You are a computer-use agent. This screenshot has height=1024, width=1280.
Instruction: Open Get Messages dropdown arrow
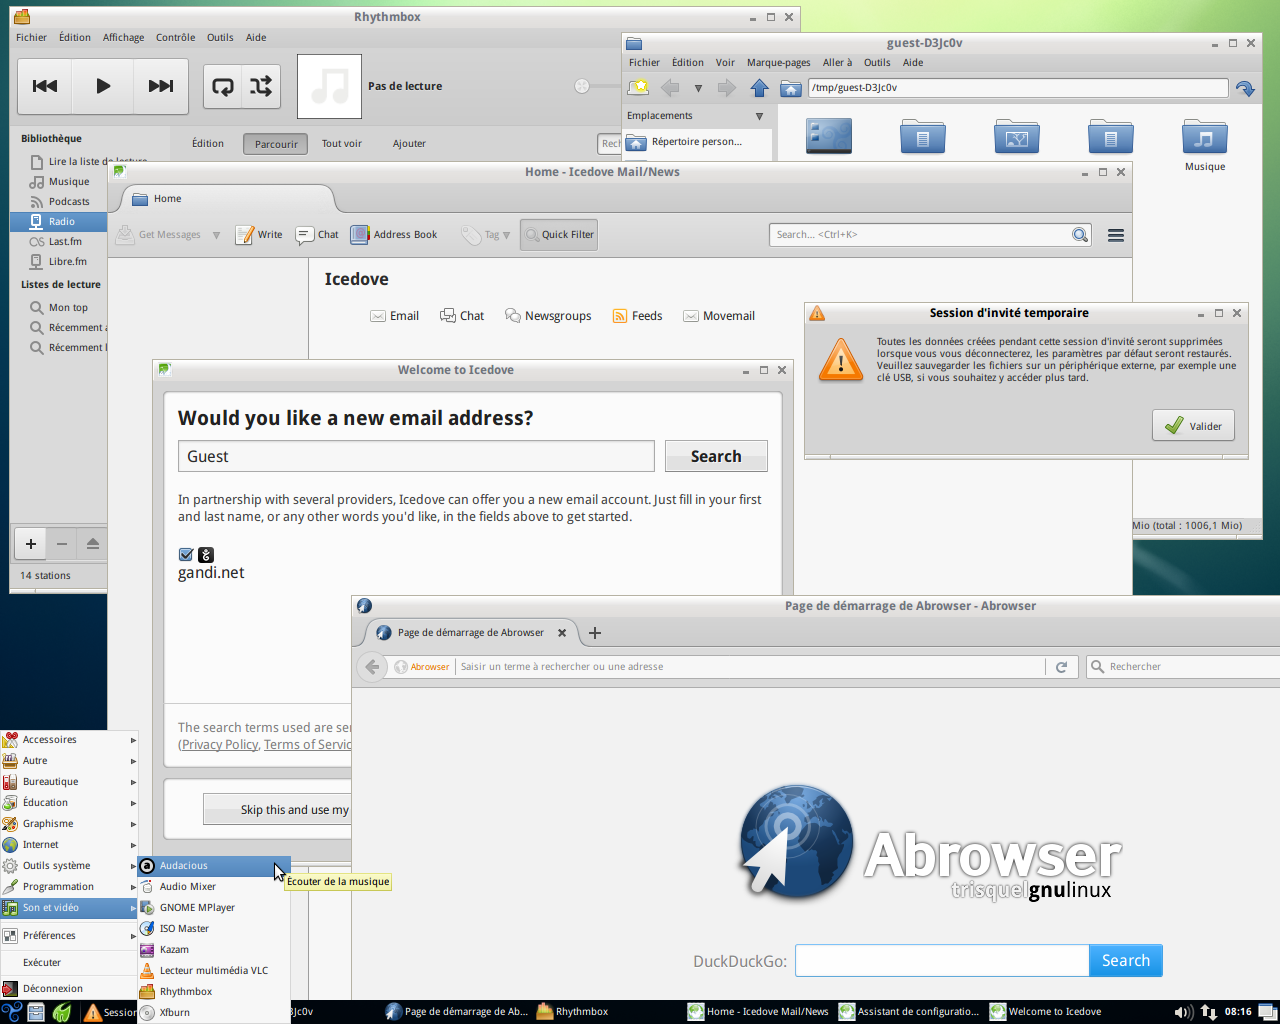[216, 235]
